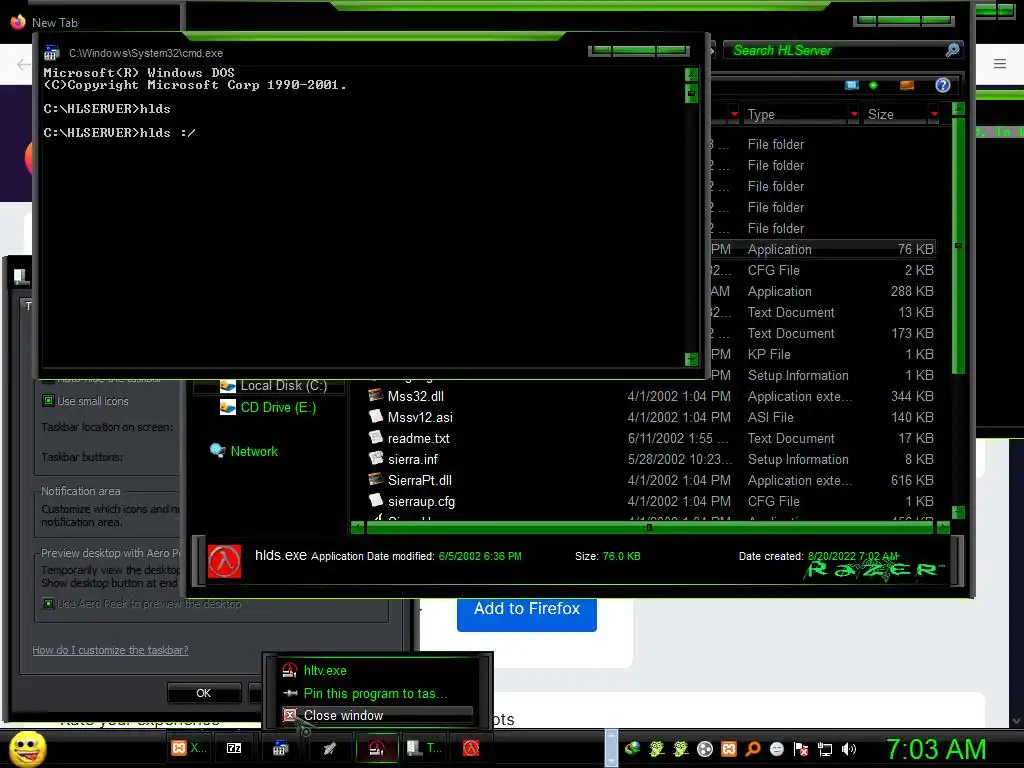Click the volume speaker tray icon
Screen dimensions: 1024x768
click(x=849, y=749)
